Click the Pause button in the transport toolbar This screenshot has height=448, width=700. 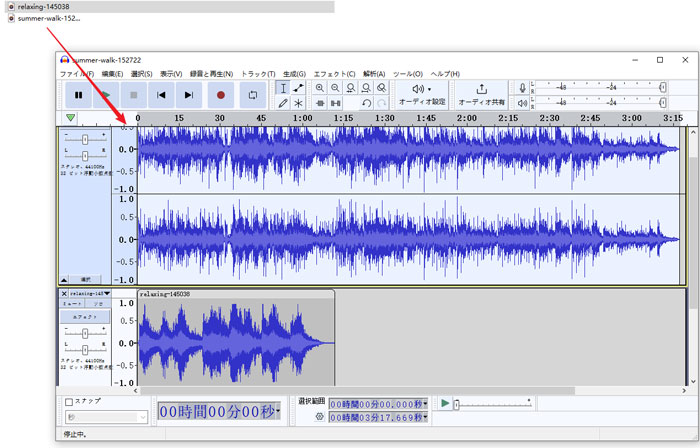tap(78, 95)
